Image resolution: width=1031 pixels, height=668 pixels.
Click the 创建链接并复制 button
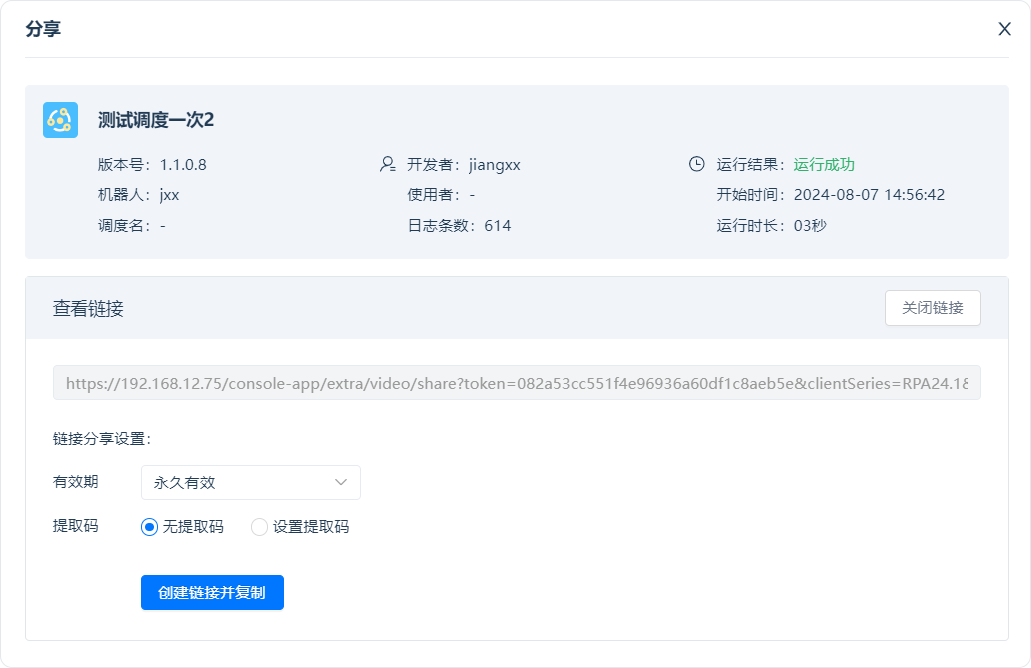[x=212, y=592]
